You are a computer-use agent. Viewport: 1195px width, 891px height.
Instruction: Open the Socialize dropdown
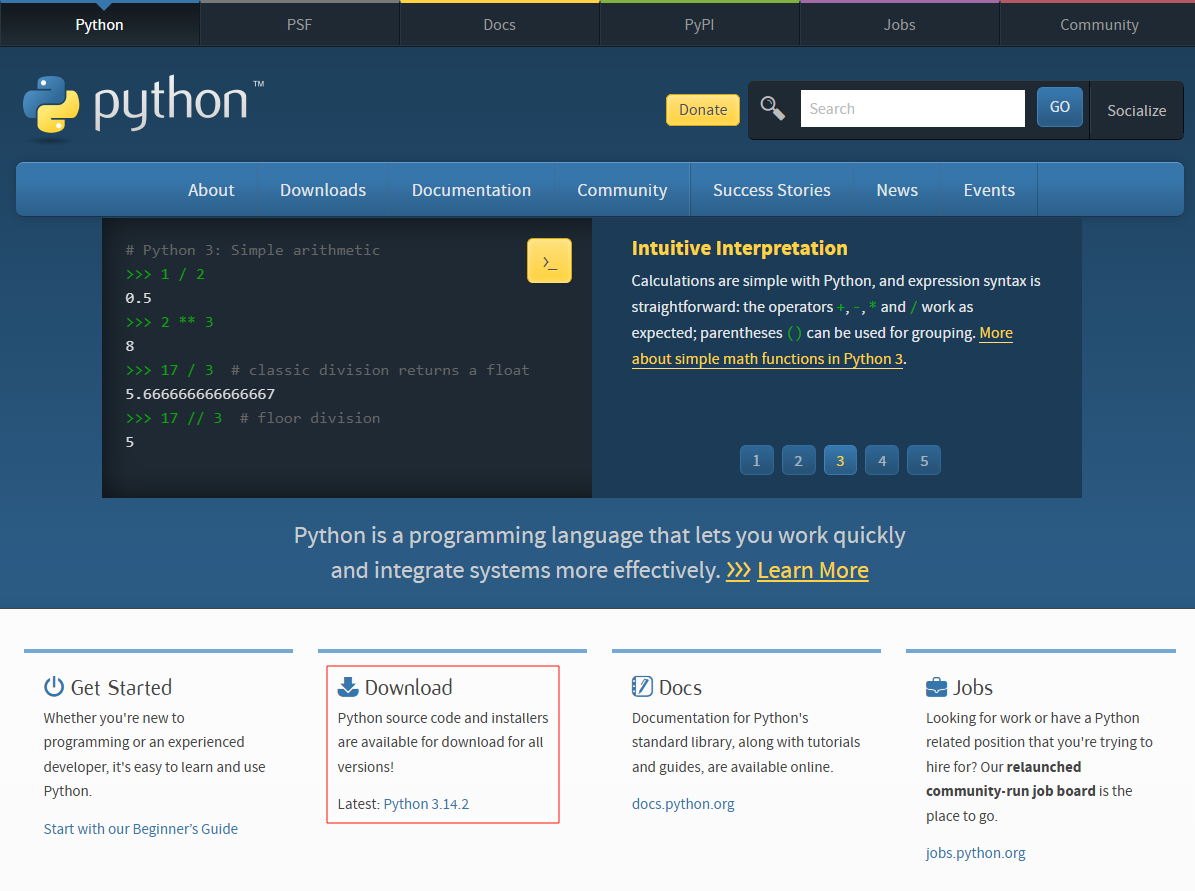1136,111
